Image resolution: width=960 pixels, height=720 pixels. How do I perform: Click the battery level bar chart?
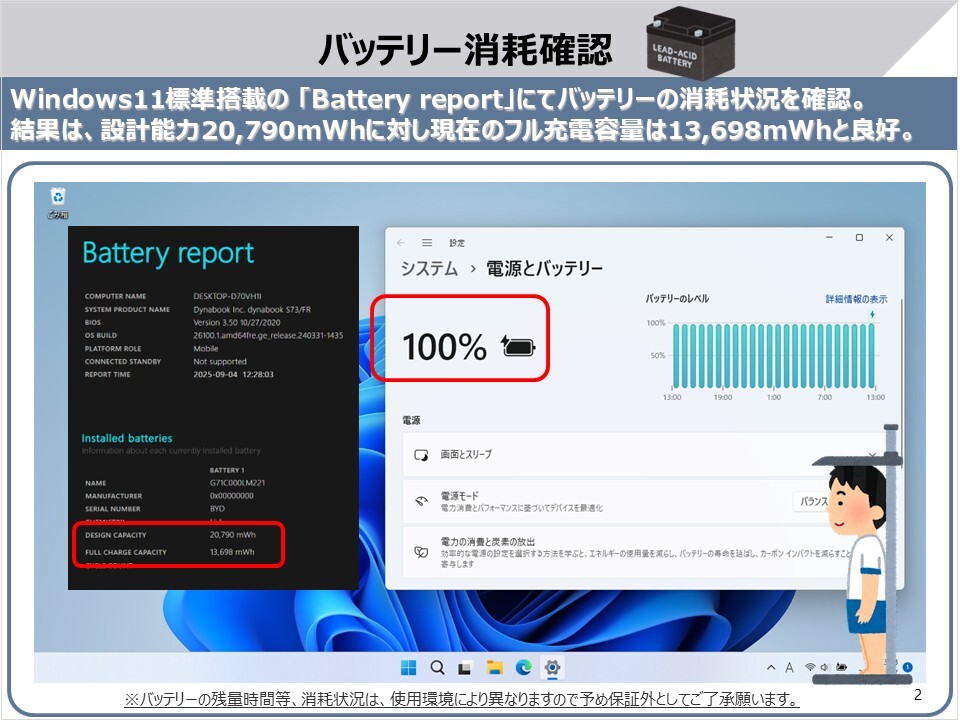click(x=773, y=356)
